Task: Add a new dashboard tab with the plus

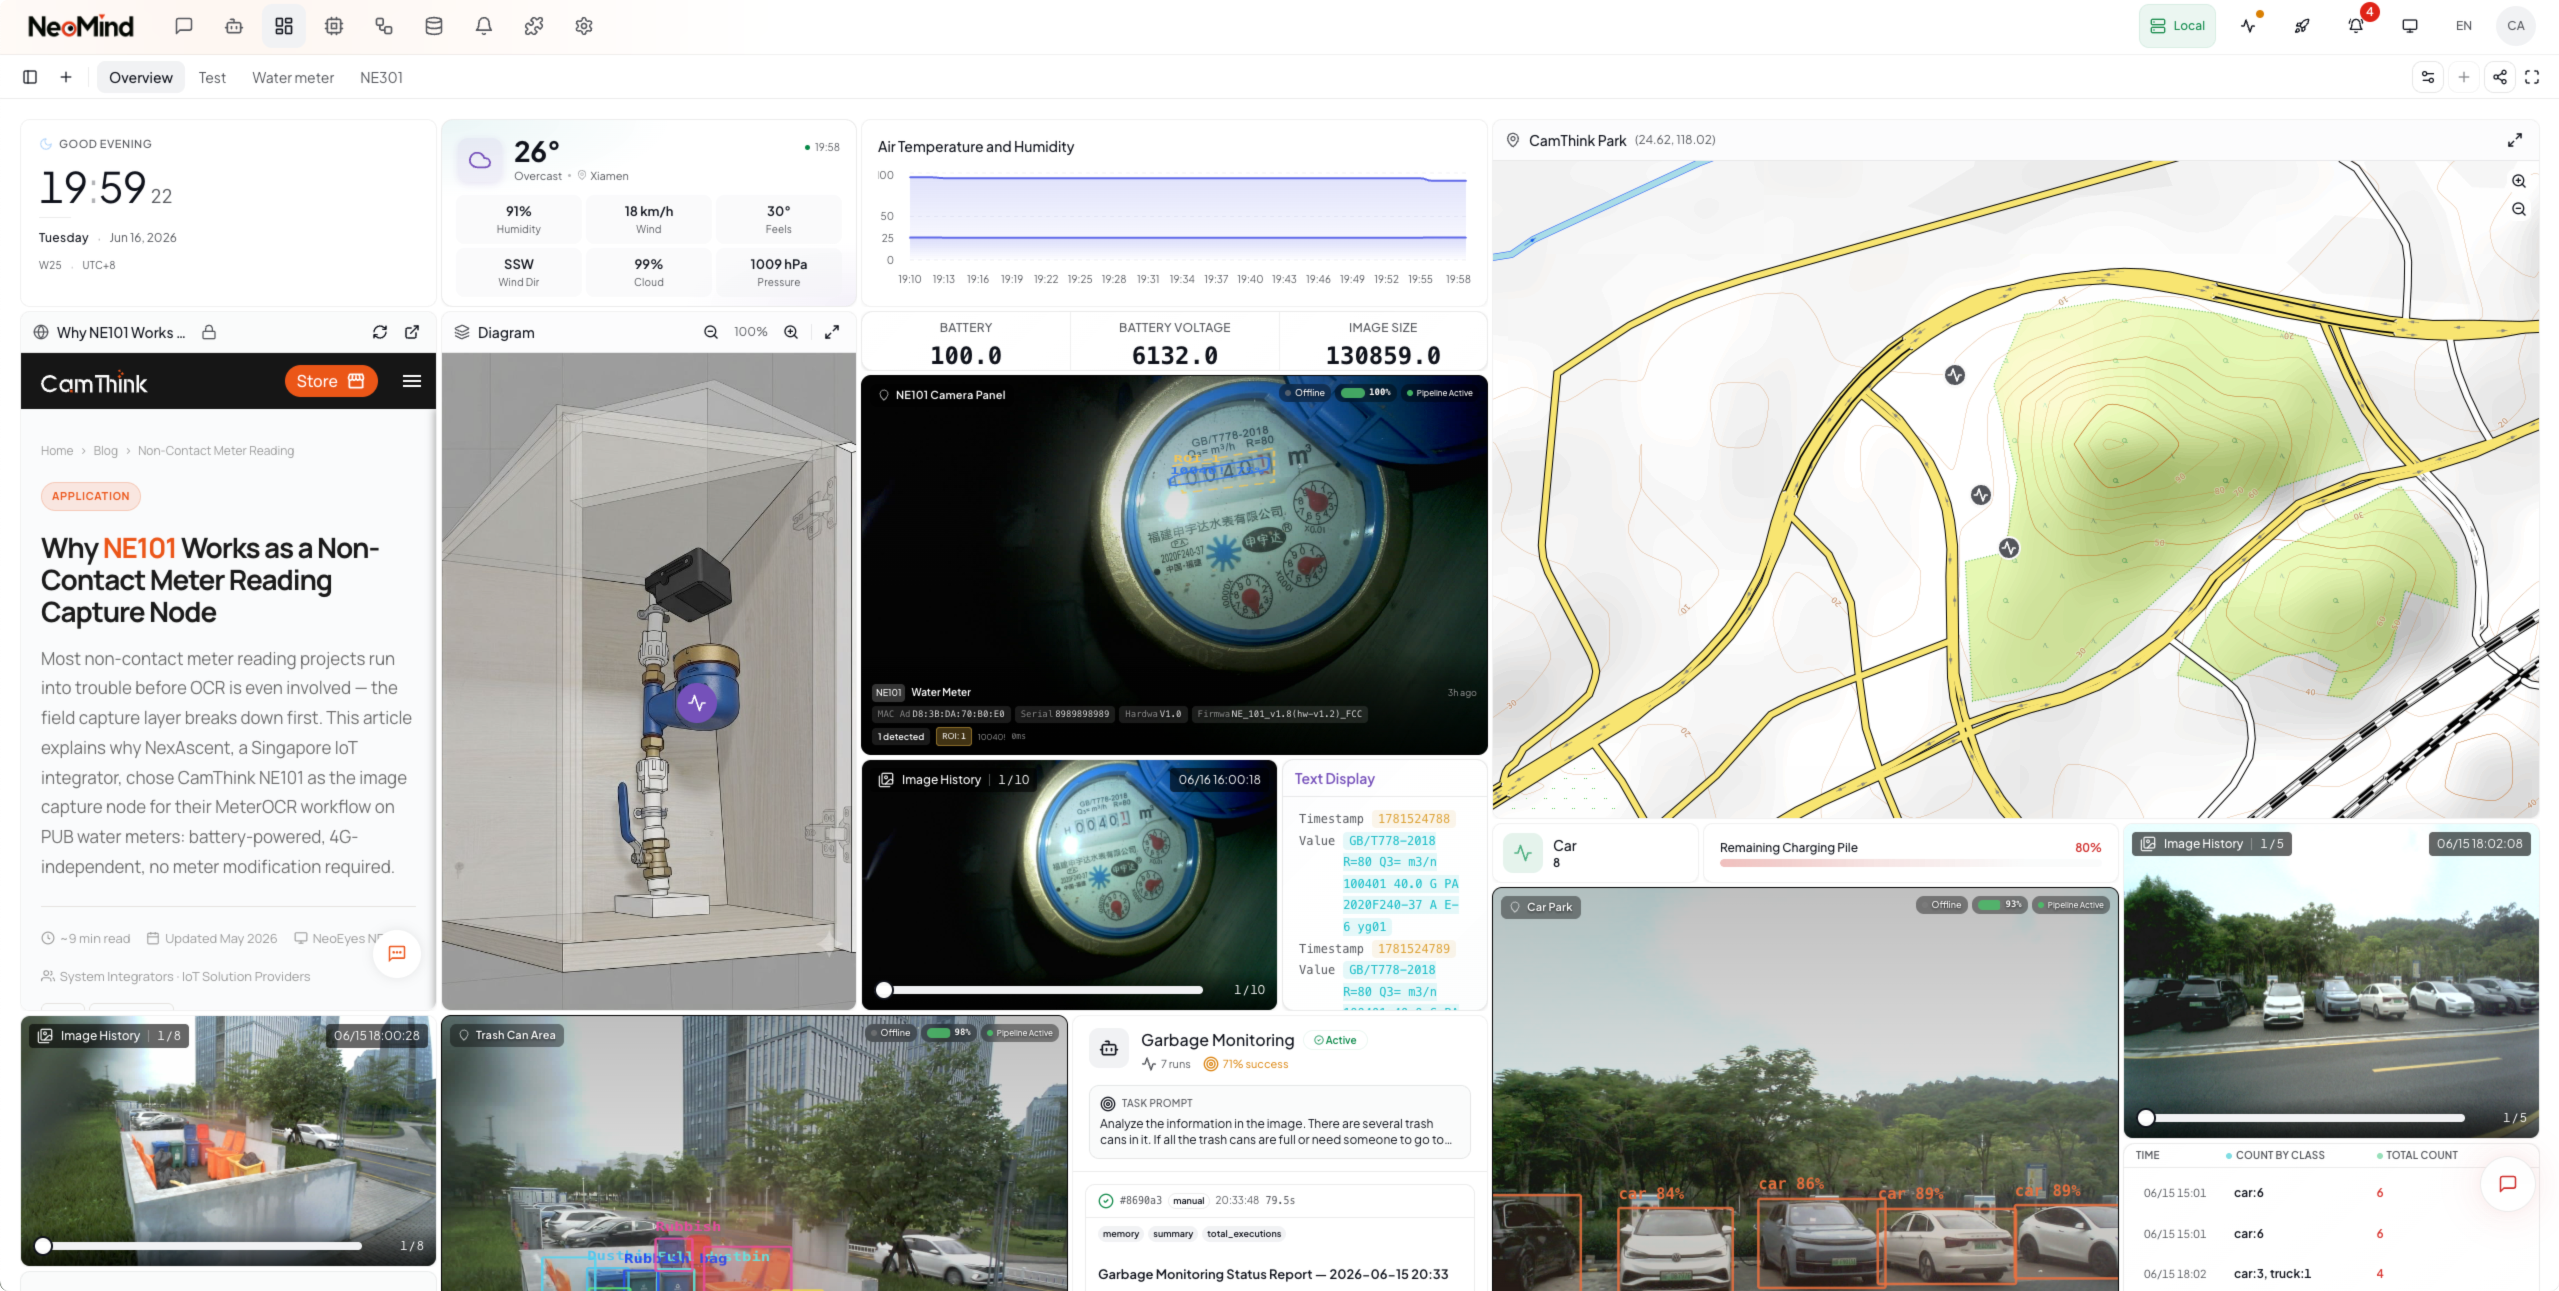Action: point(66,77)
